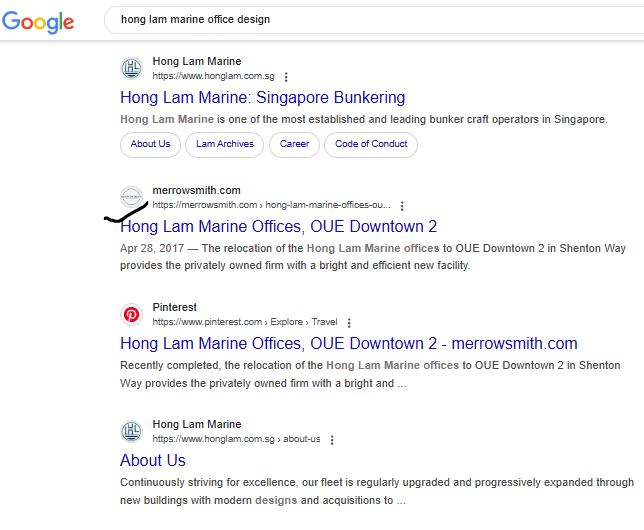Open the Career sitelink chip
The width and height of the screenshot is (644, 530).
tap(294, 144)
